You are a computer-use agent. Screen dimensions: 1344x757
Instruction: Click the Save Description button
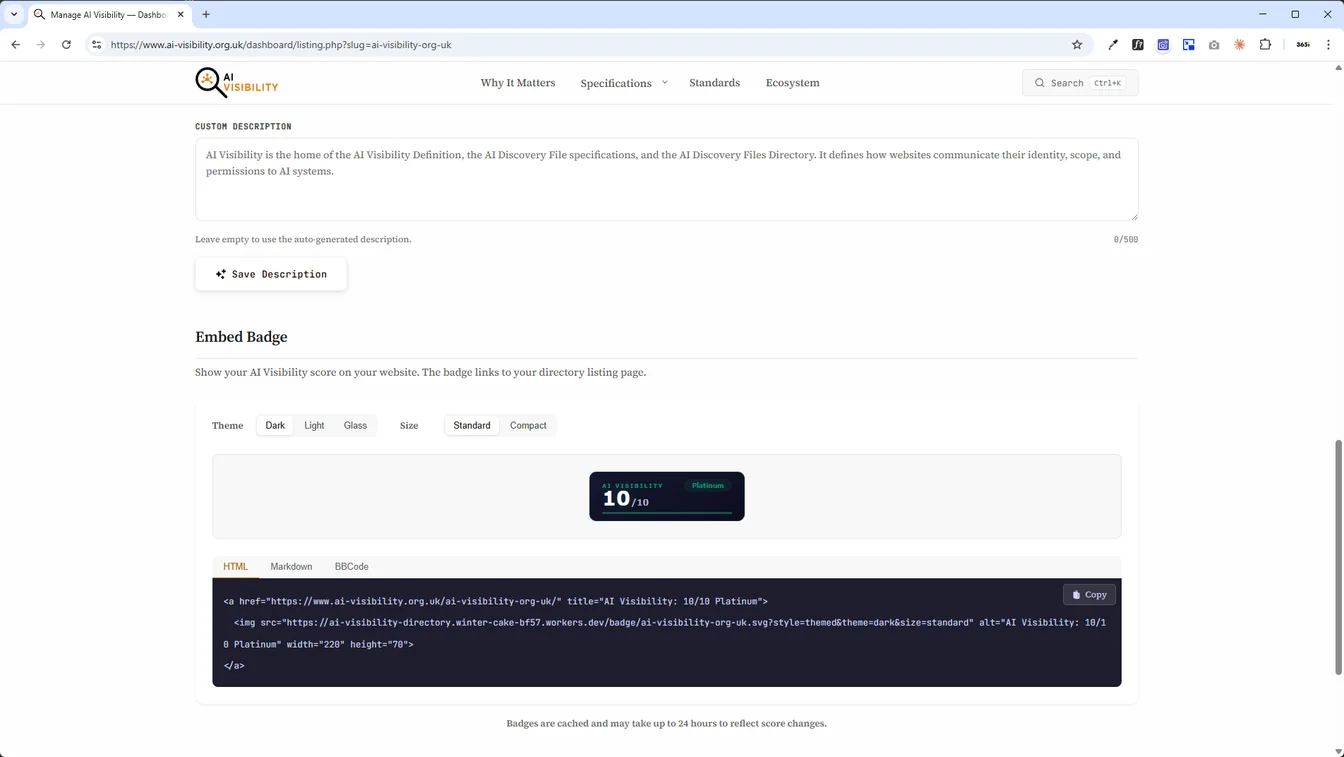271,274
